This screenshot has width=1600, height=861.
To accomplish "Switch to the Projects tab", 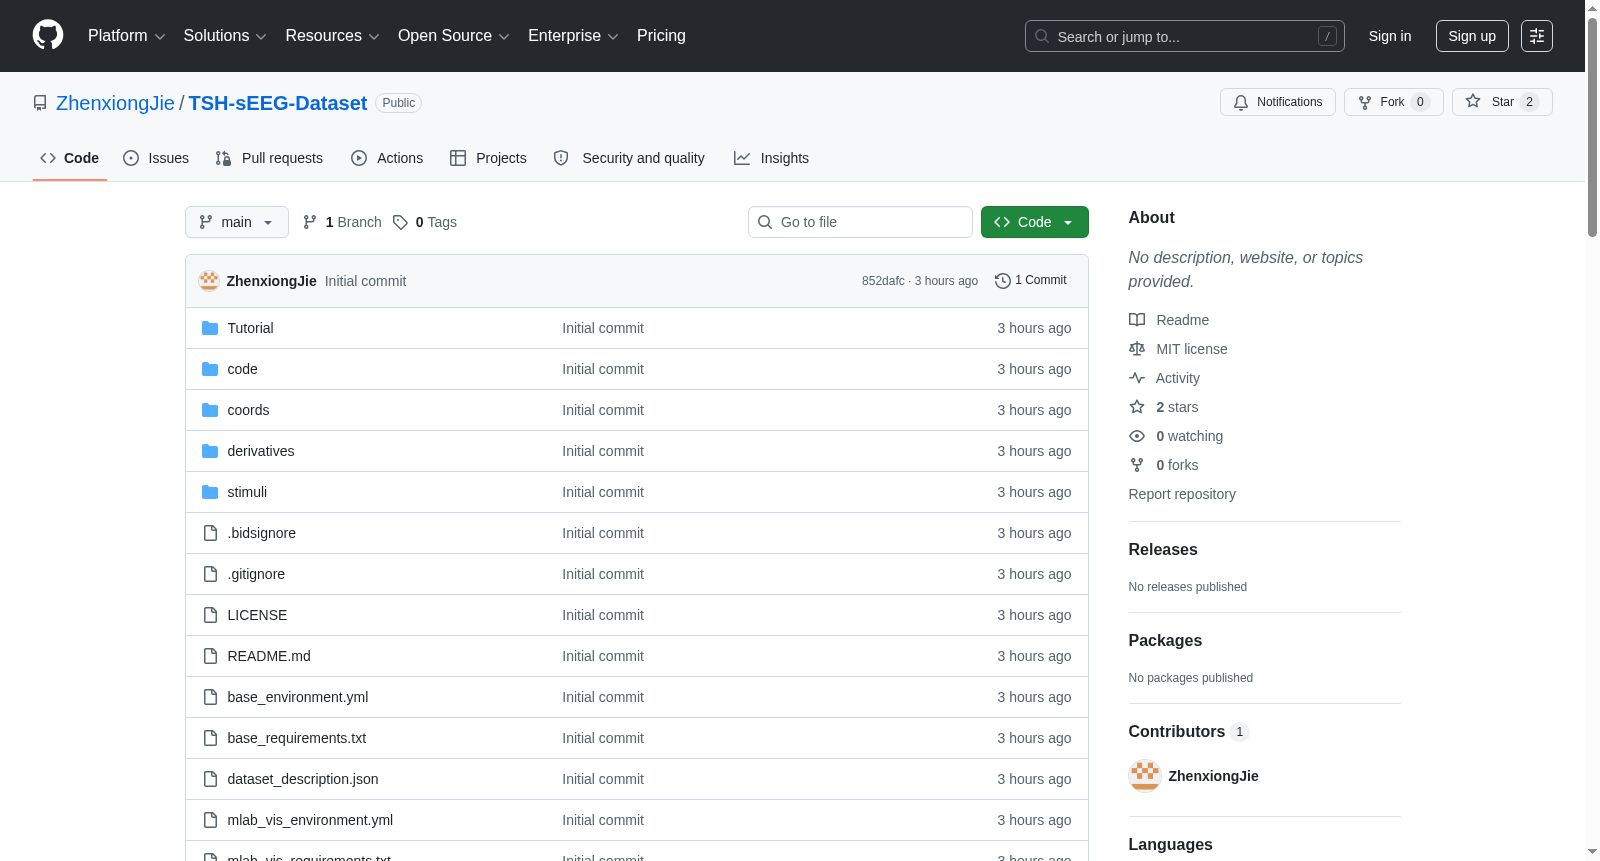I will 488,158.
